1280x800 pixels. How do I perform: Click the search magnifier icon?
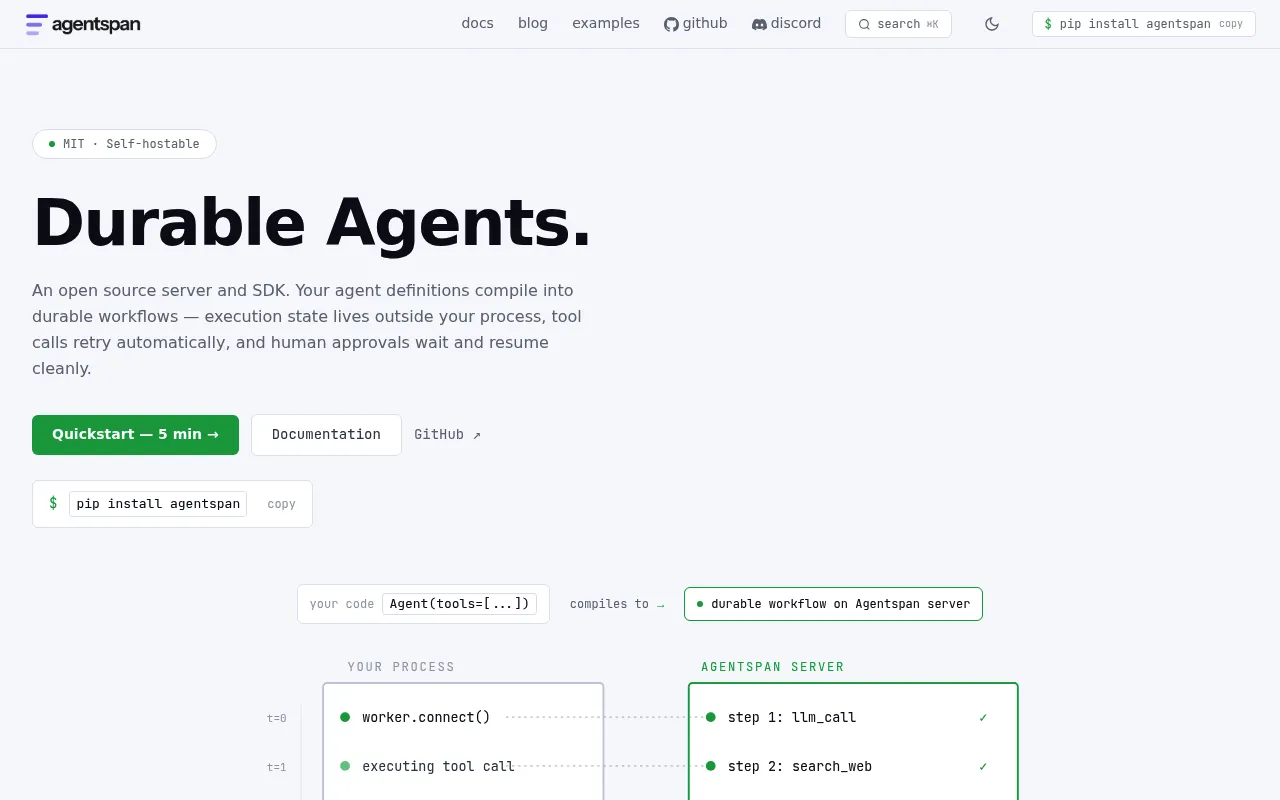coord(864,24)
